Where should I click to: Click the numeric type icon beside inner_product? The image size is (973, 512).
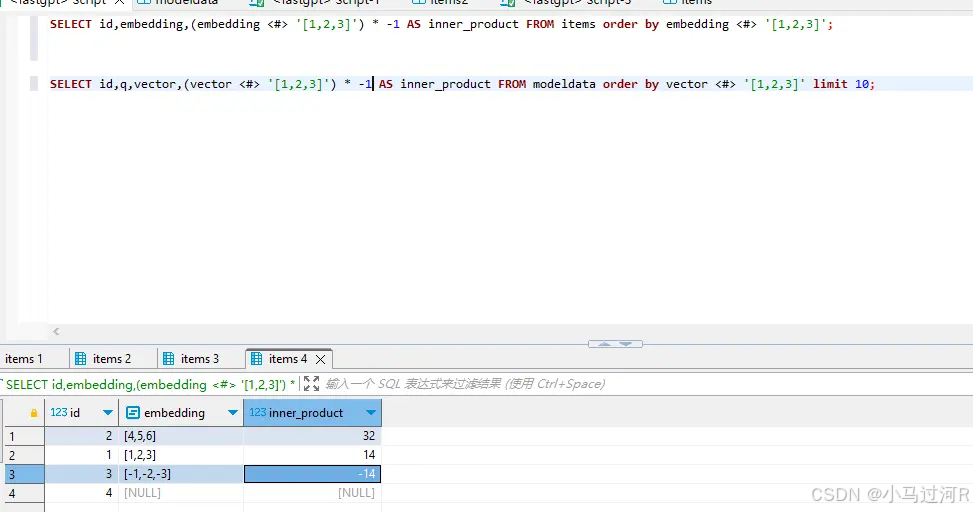[x=258, y=413]
